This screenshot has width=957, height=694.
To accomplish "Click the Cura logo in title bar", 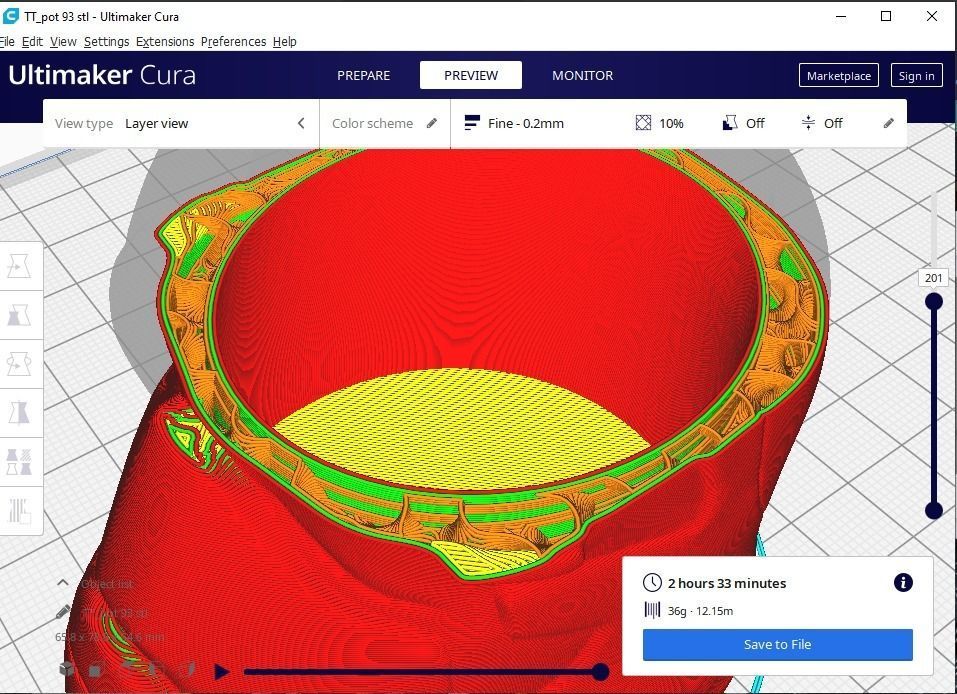I will (10, 16).
